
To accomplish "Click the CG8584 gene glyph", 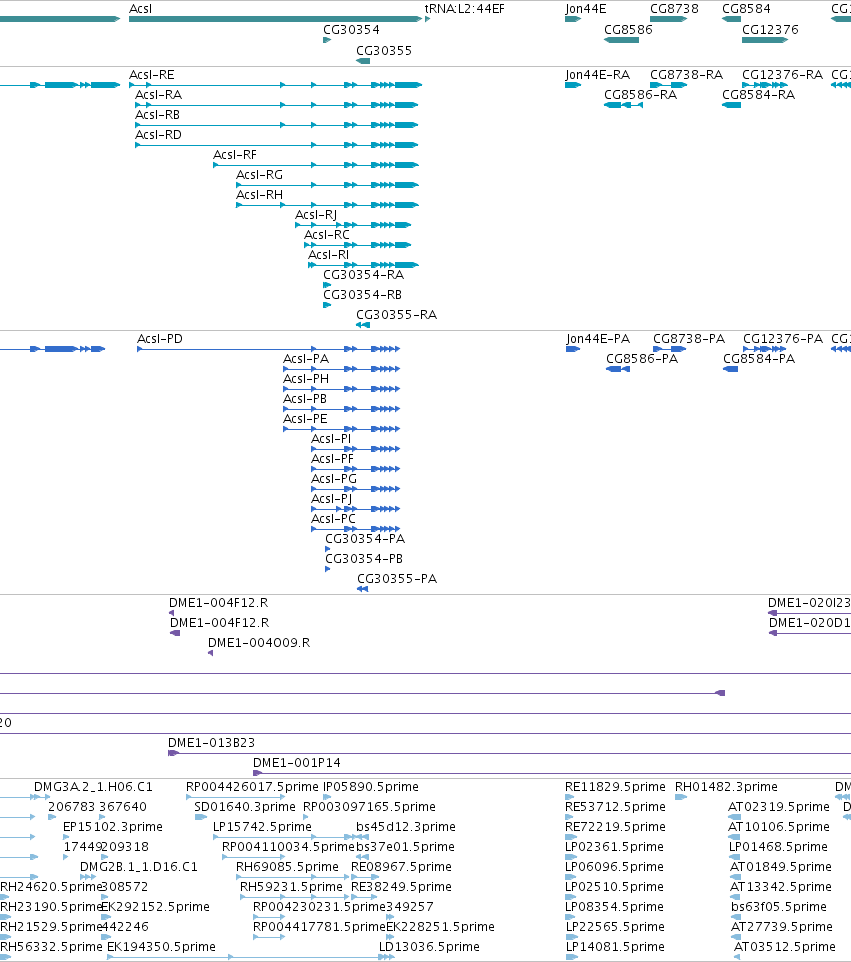I will [731, 19].
